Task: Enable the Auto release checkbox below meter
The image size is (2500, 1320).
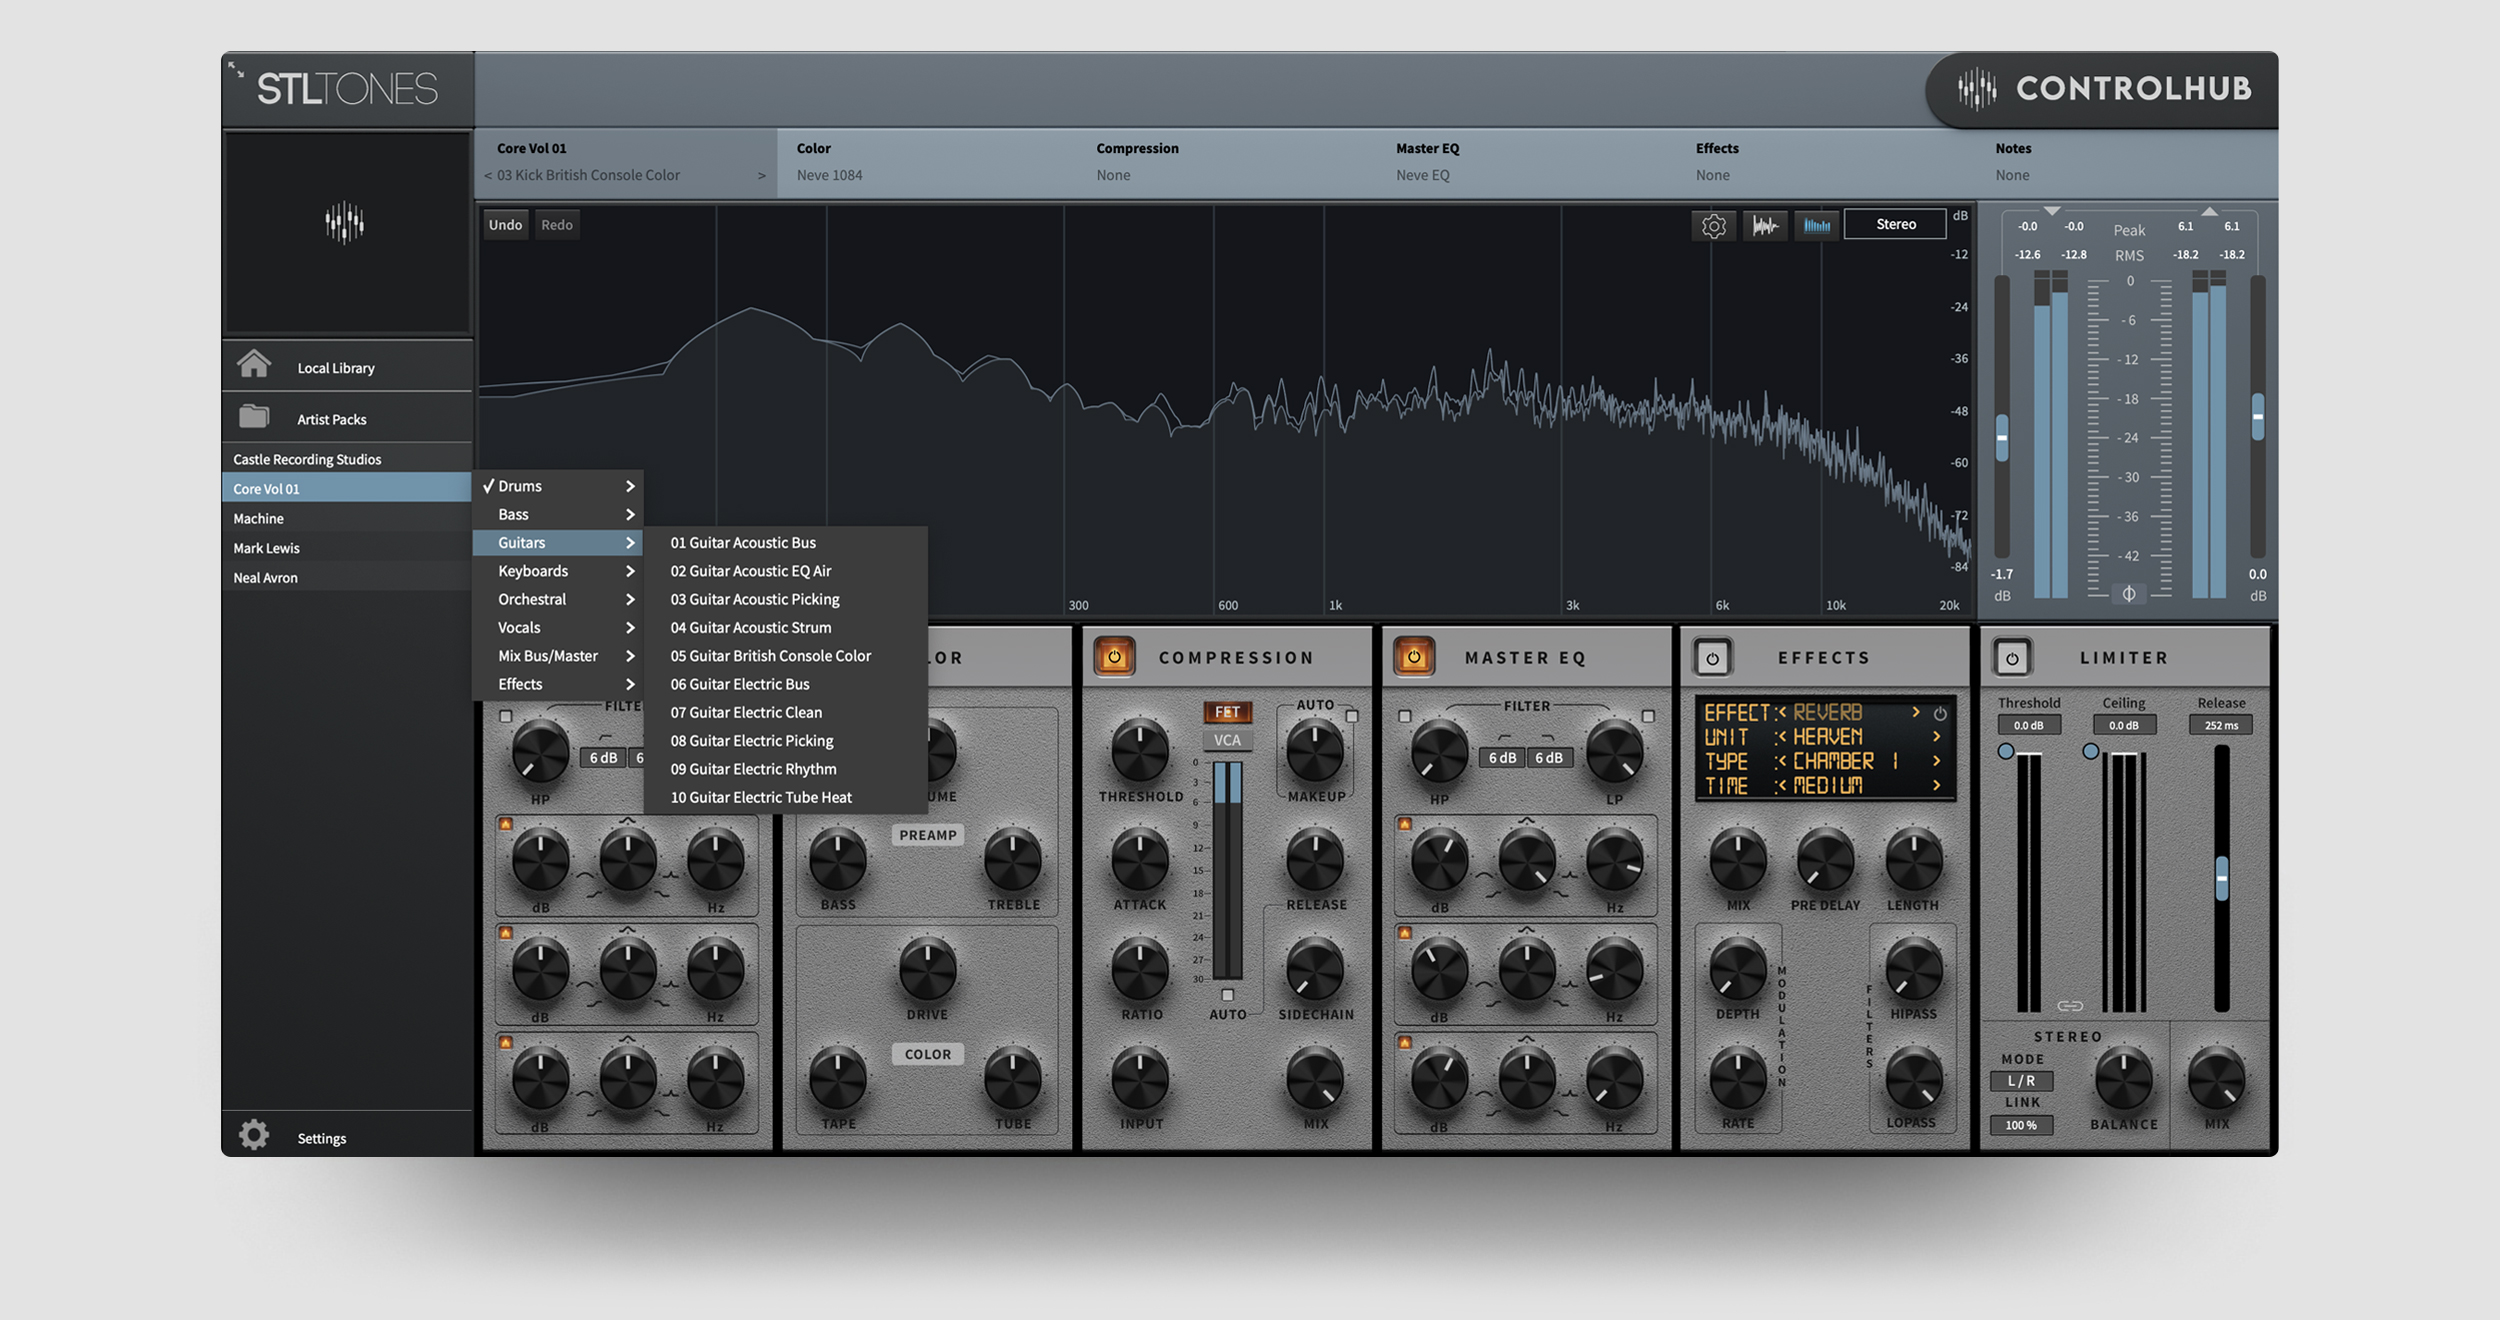Action: (1228, 995)
